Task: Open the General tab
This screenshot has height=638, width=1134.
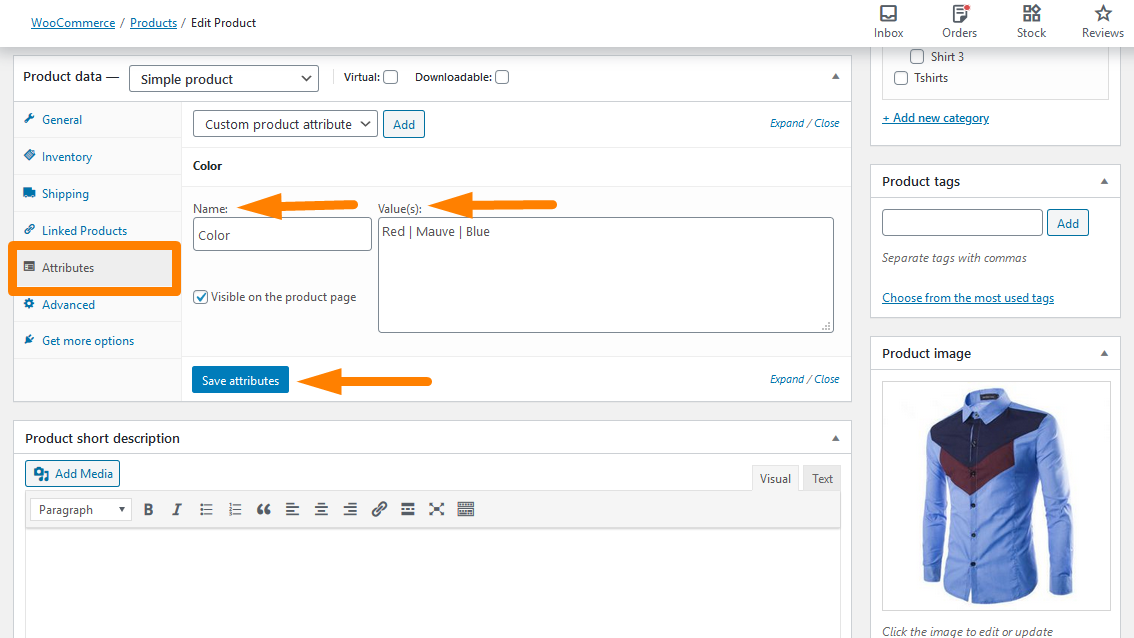Action: click(x=98, y=119)
